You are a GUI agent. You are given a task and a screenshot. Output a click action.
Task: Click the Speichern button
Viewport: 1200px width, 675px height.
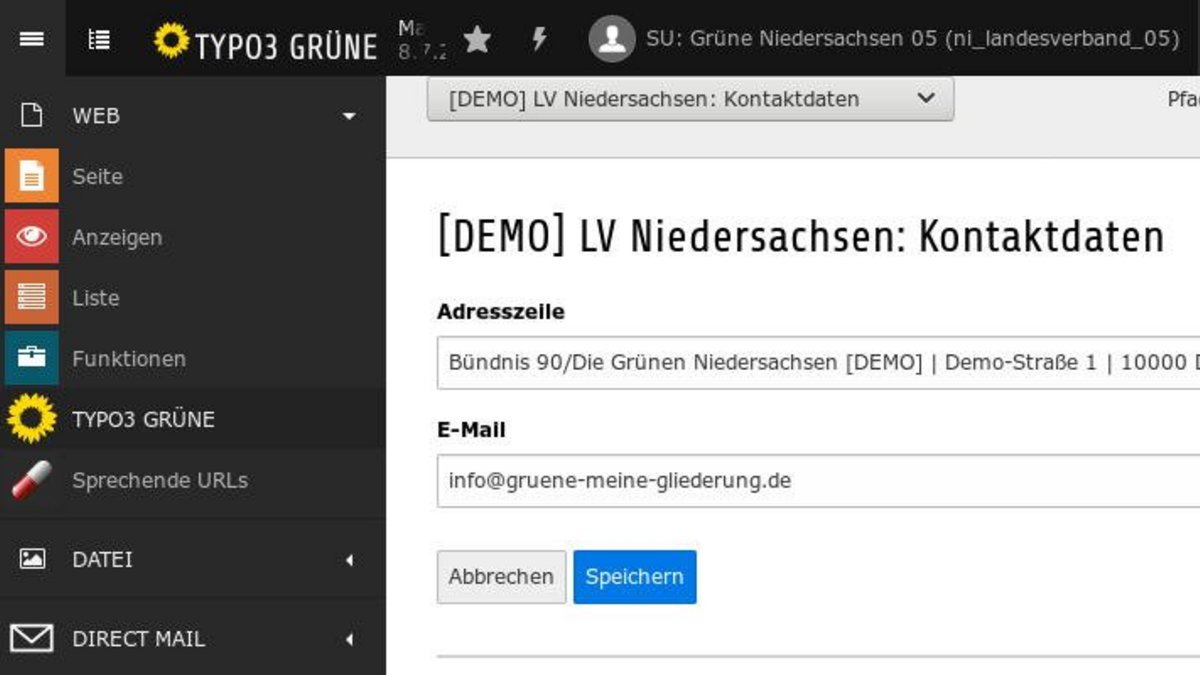[635, 577]
